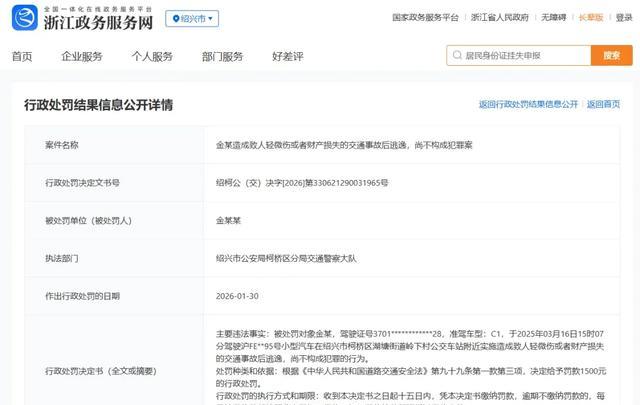This screenshot has width=640, height=405.
Task: Click the search magnifier icon
Action: click(x=457, y=55)
